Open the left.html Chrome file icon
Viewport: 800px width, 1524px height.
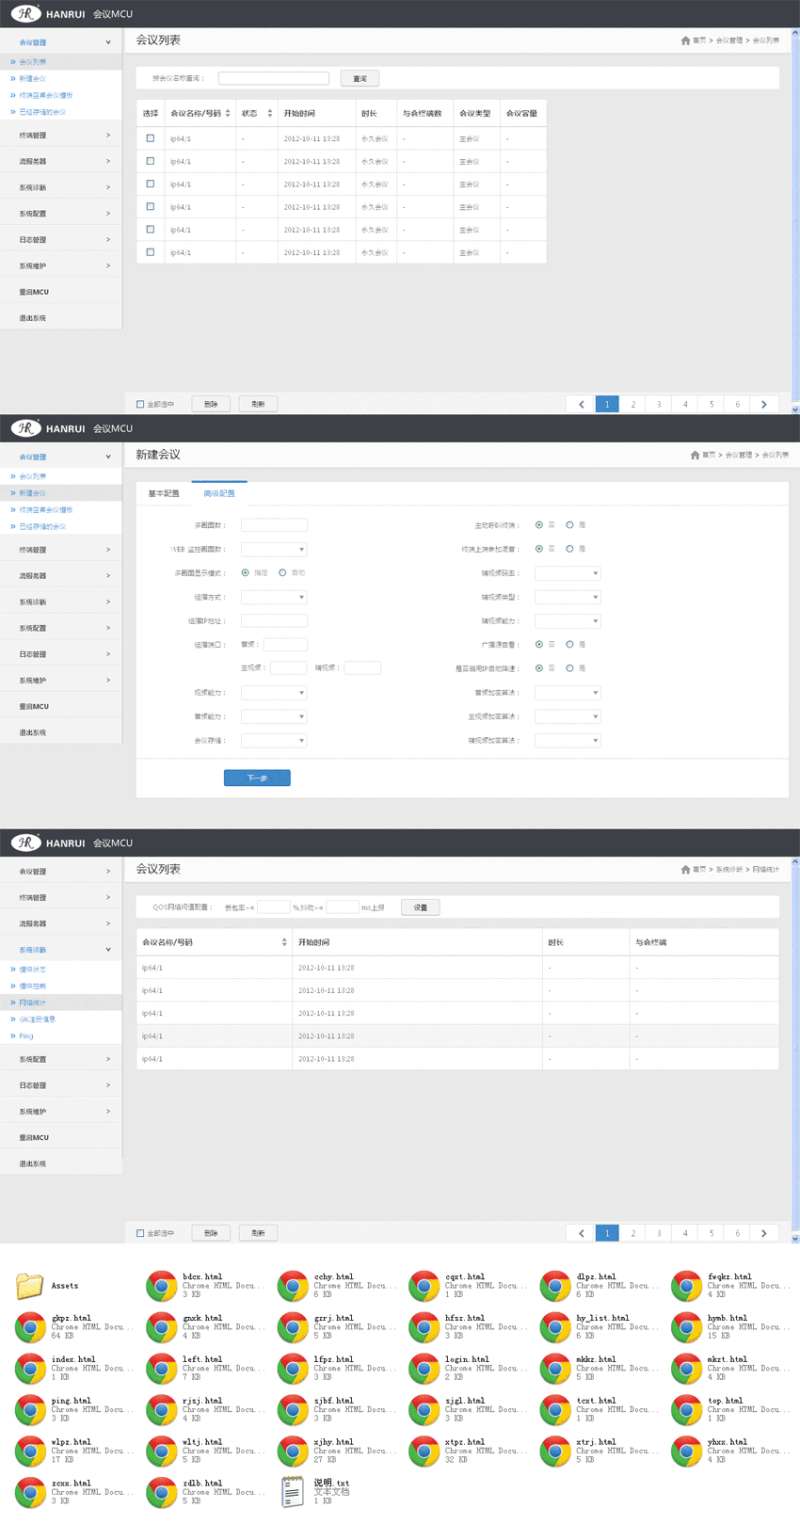coord(162,1368)
